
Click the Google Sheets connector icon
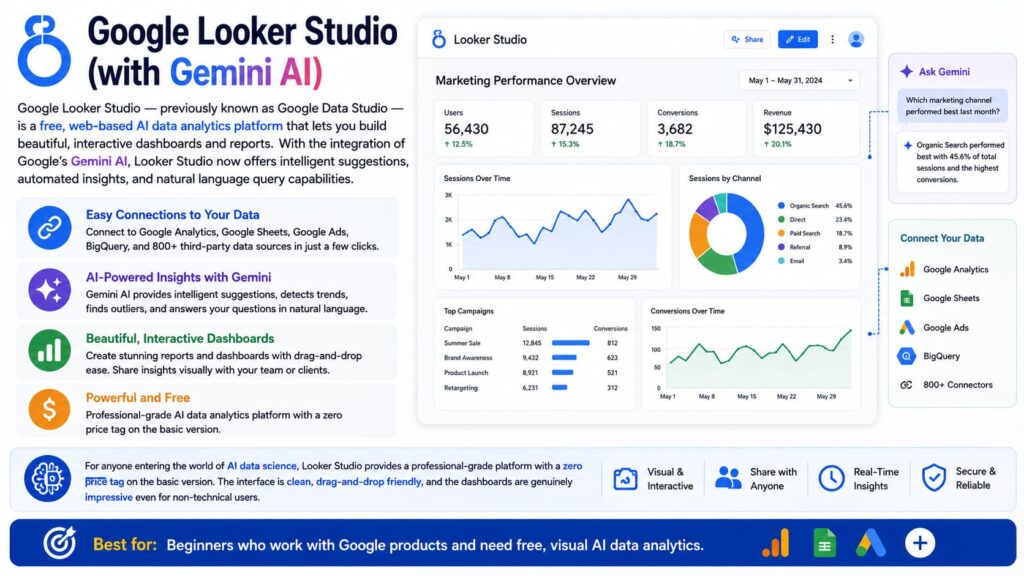pyautogui.click(x=906, y=298)
